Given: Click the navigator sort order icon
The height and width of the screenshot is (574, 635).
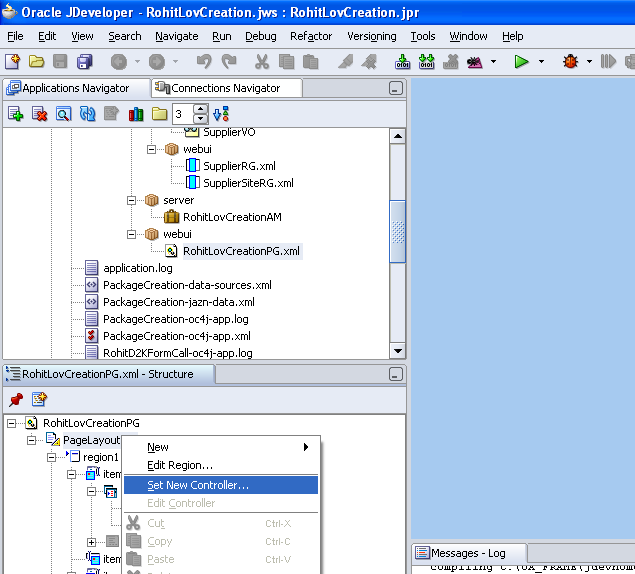Looking at the screenshot, I should click(x=221, y=114).
